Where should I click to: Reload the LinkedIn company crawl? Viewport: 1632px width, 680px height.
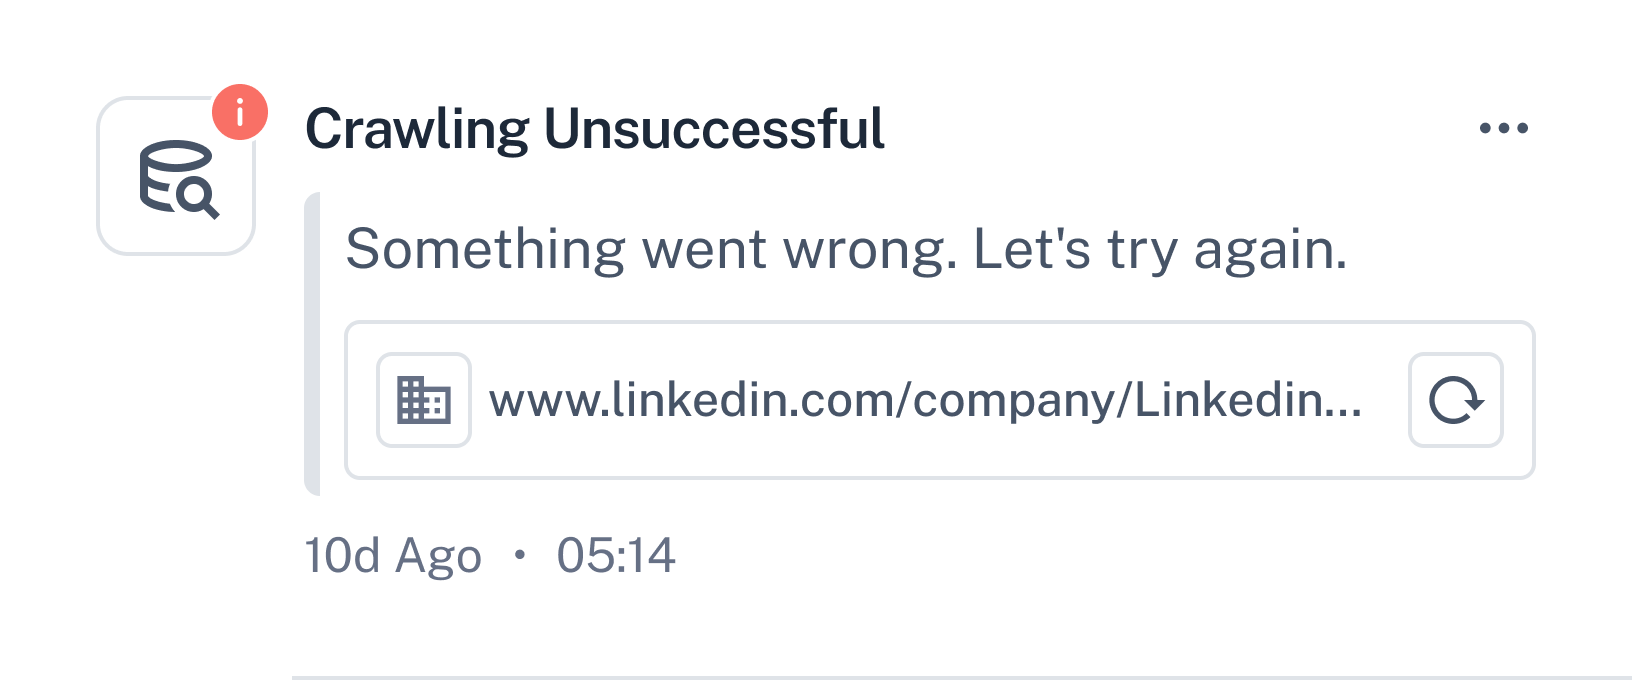(x=1456, y=400)
